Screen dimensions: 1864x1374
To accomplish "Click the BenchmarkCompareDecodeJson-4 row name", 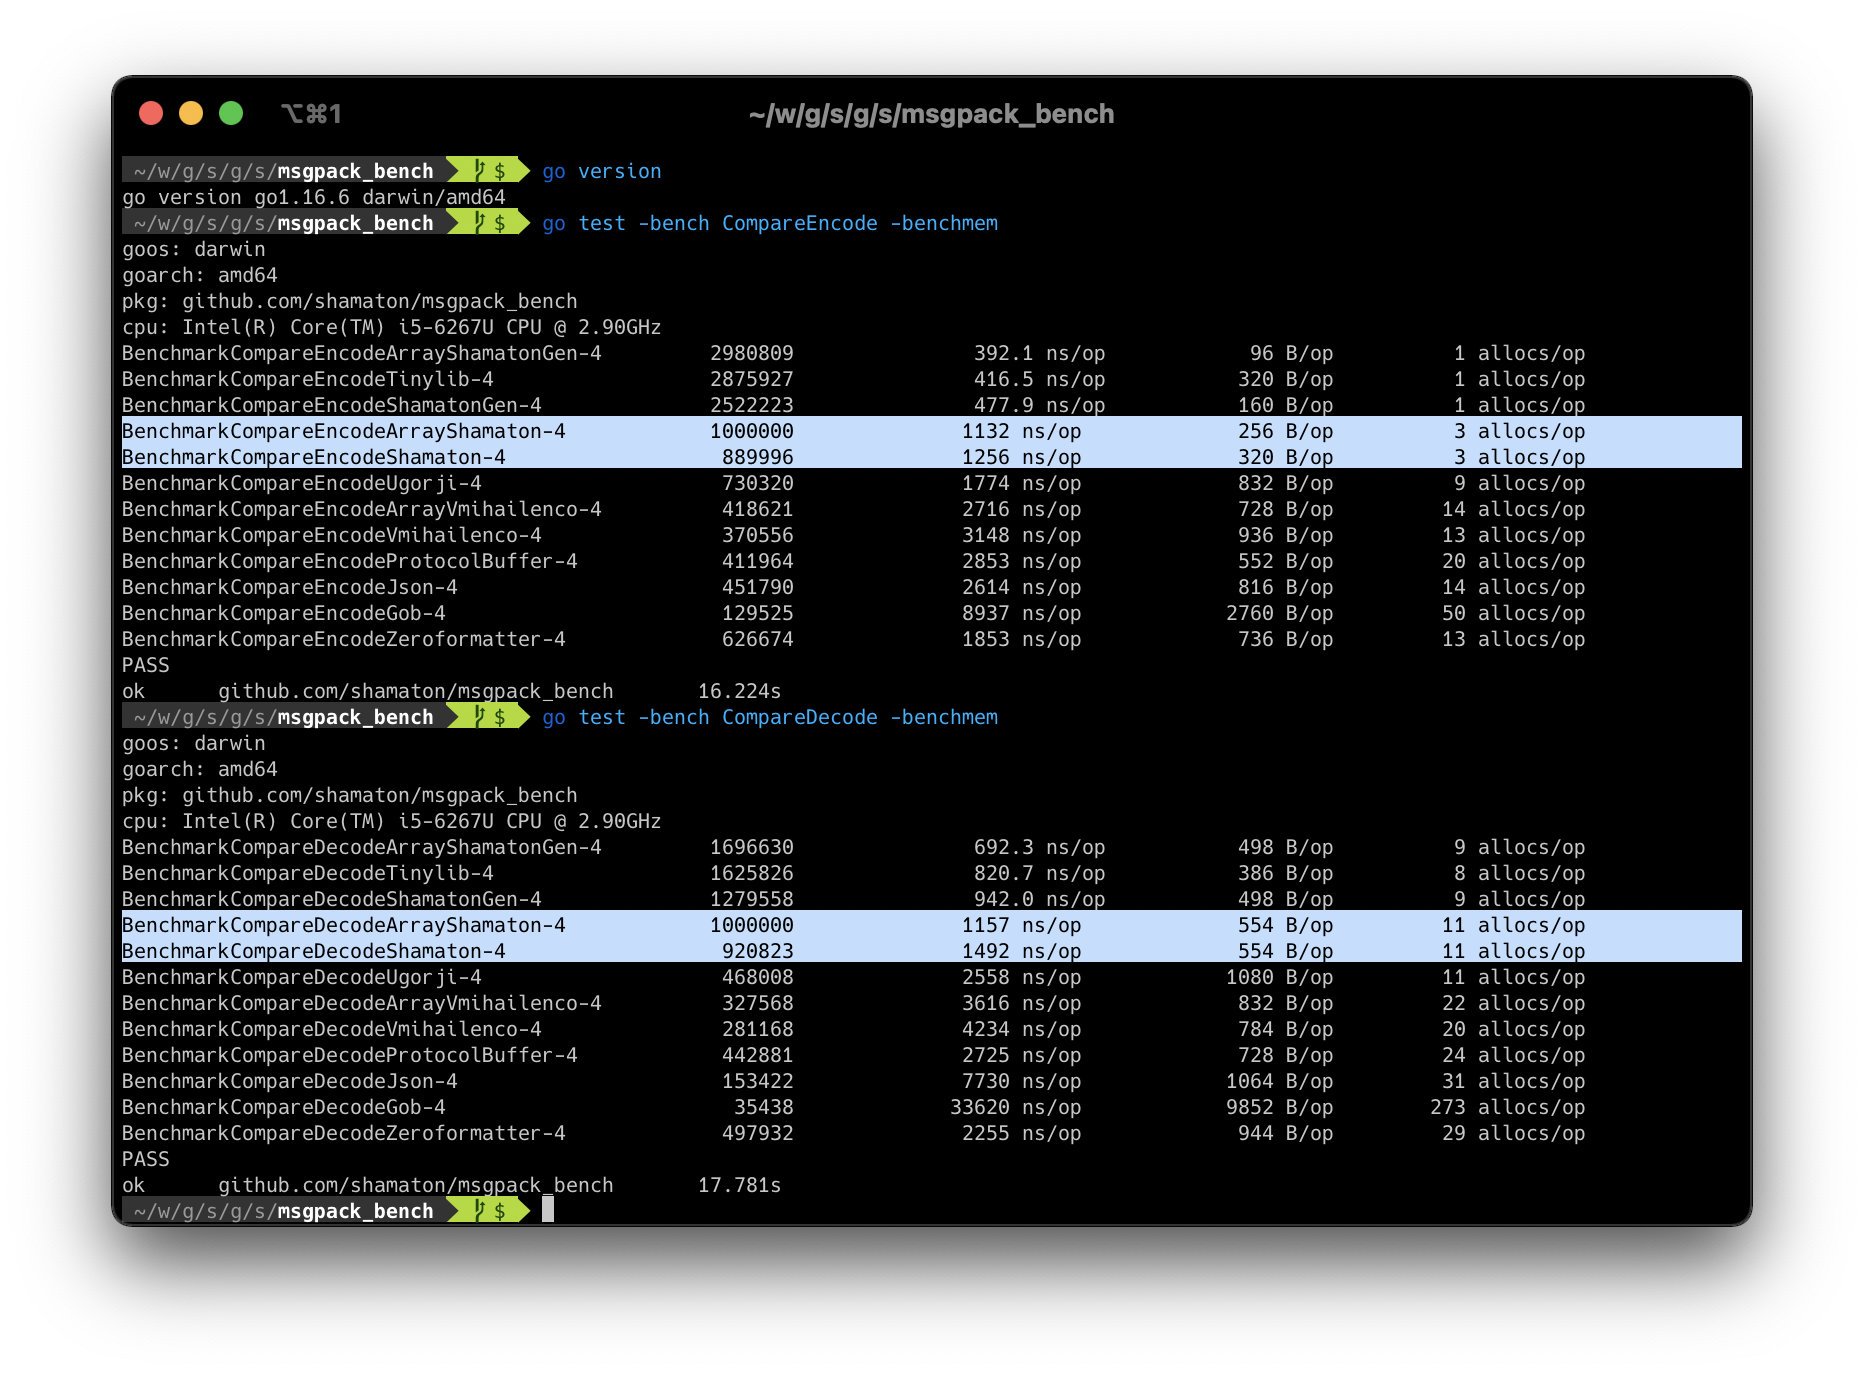I will [x=290, y=1081].
